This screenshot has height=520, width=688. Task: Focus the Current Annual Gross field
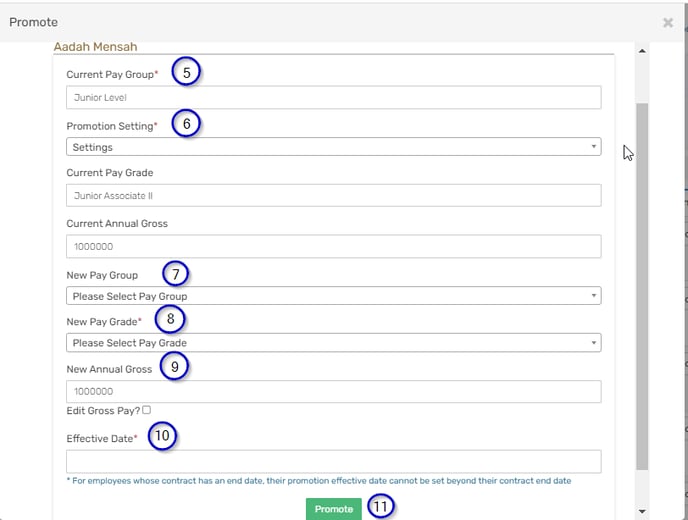[x=333, y=246]
